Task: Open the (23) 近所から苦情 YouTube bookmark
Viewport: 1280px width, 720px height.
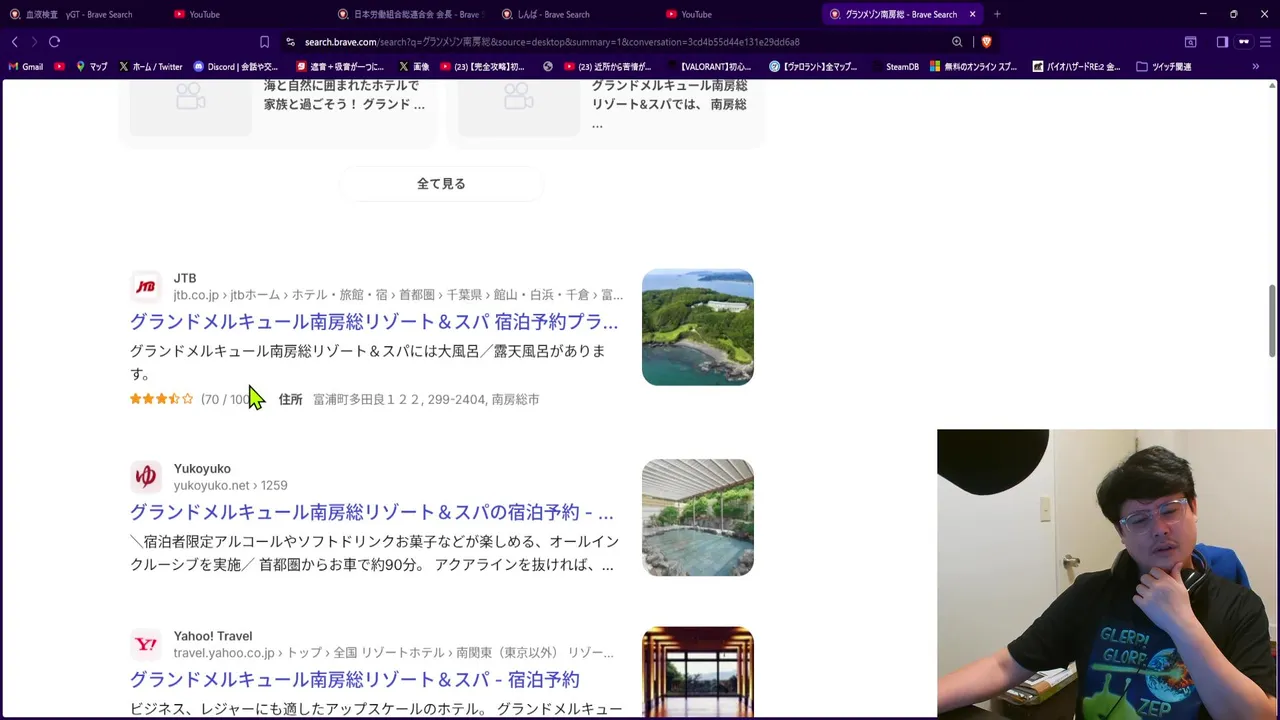Action: (x=608, y=67)
